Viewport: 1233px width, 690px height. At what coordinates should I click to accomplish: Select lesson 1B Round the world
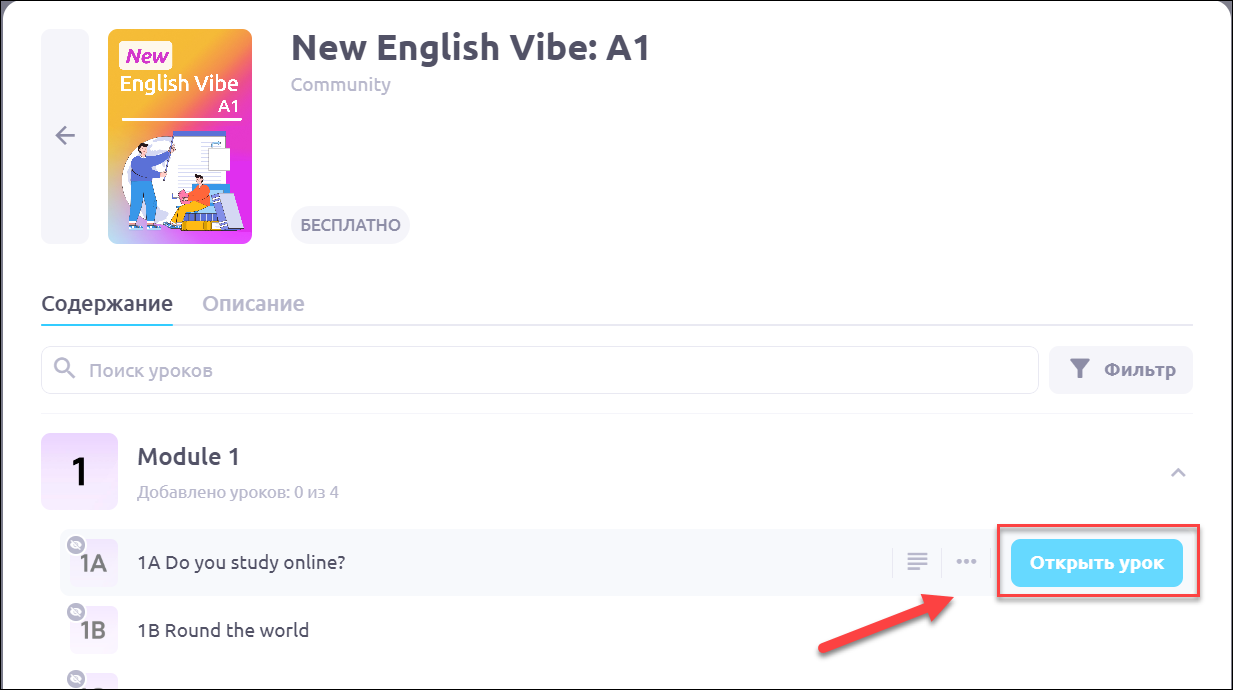(223, 630)
